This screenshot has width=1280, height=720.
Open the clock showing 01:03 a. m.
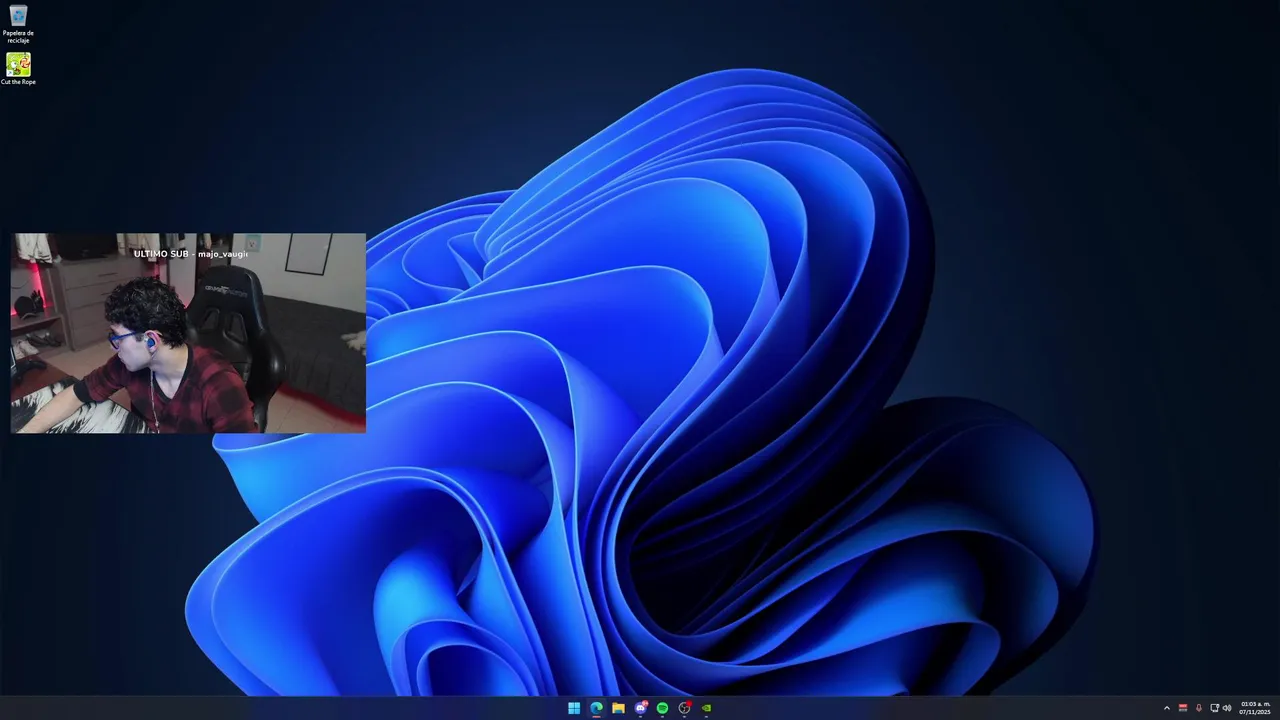1255,708
